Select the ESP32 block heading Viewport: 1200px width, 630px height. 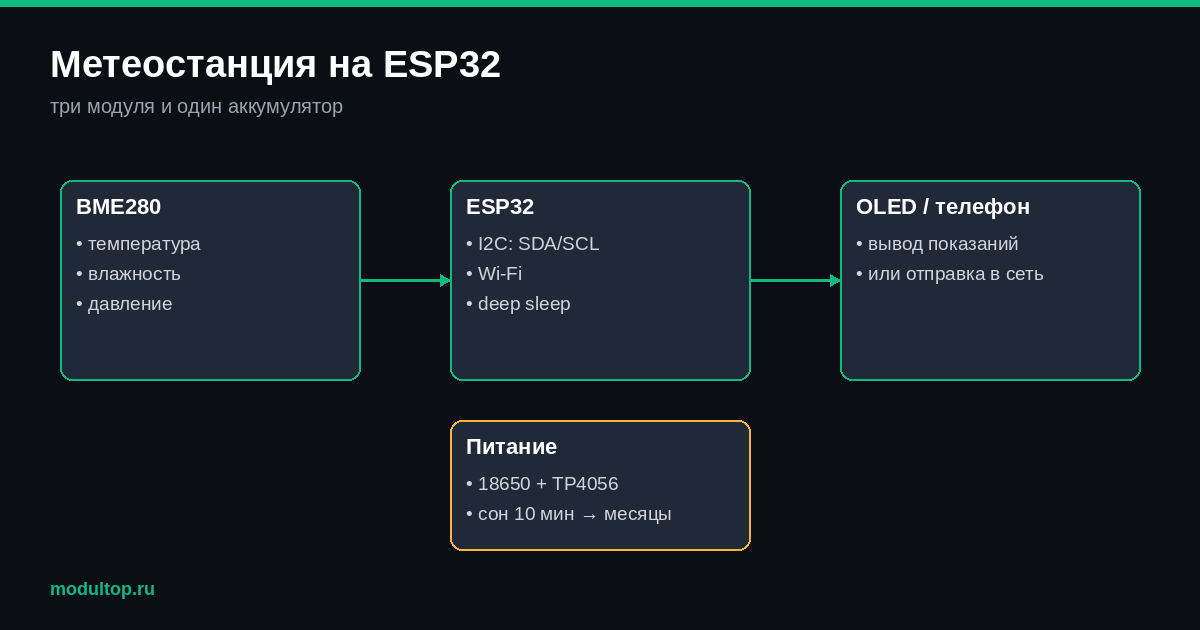[500, 207]
